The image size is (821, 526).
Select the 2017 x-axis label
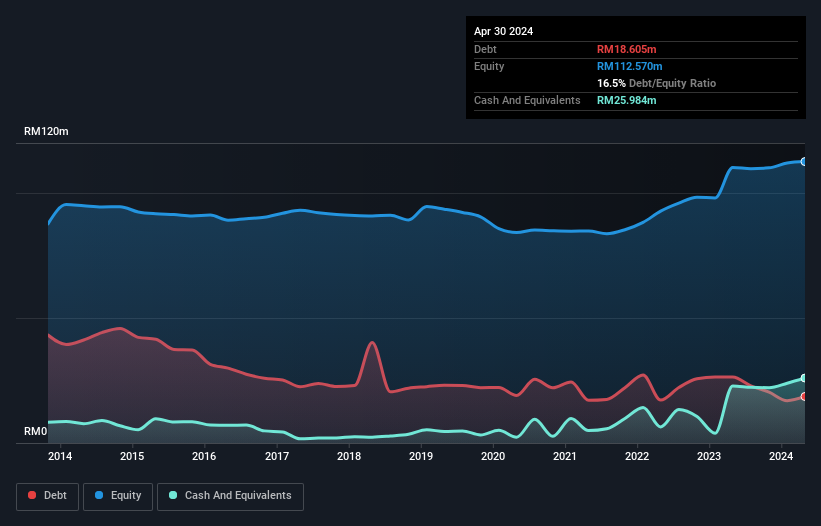277,456
